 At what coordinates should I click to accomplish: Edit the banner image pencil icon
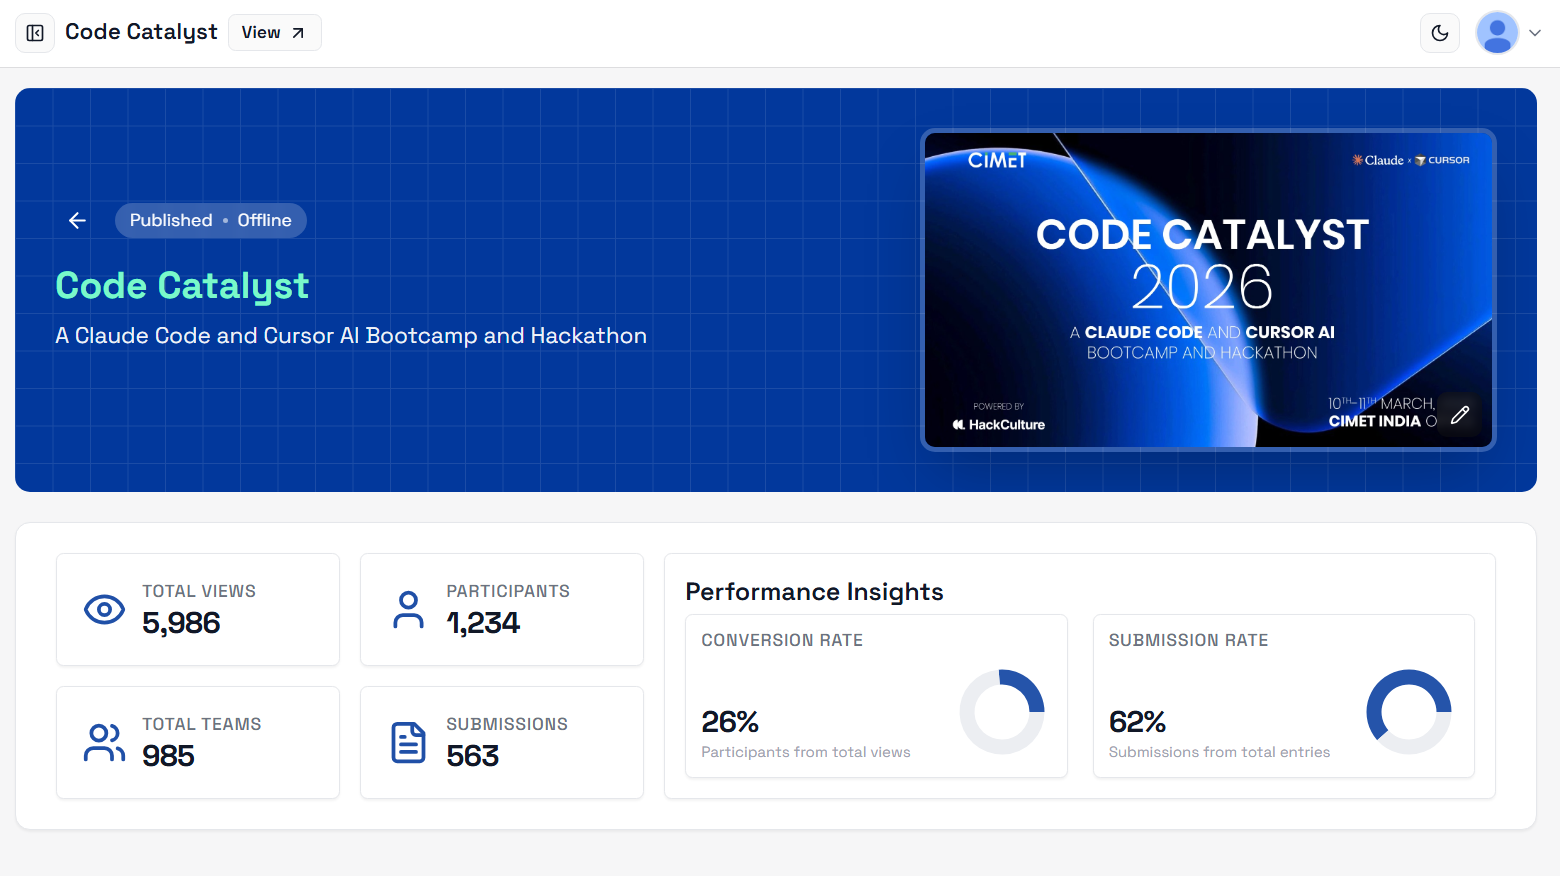[1460, 415]
